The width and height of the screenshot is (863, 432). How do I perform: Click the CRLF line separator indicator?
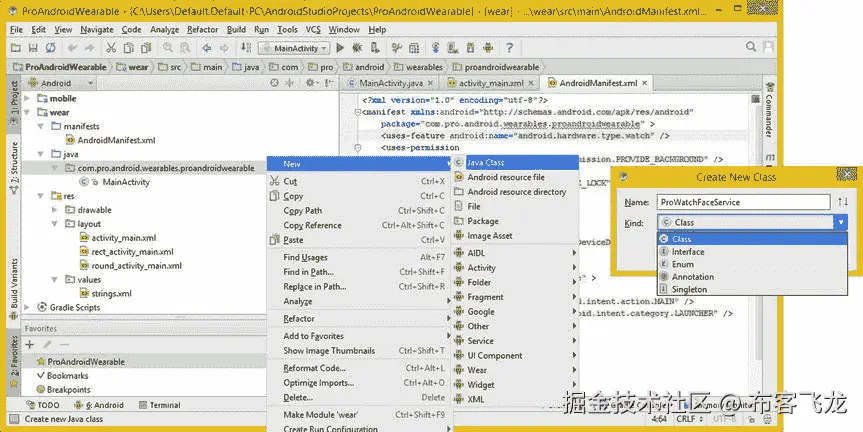pyautogui.click(x=690, y=419)
